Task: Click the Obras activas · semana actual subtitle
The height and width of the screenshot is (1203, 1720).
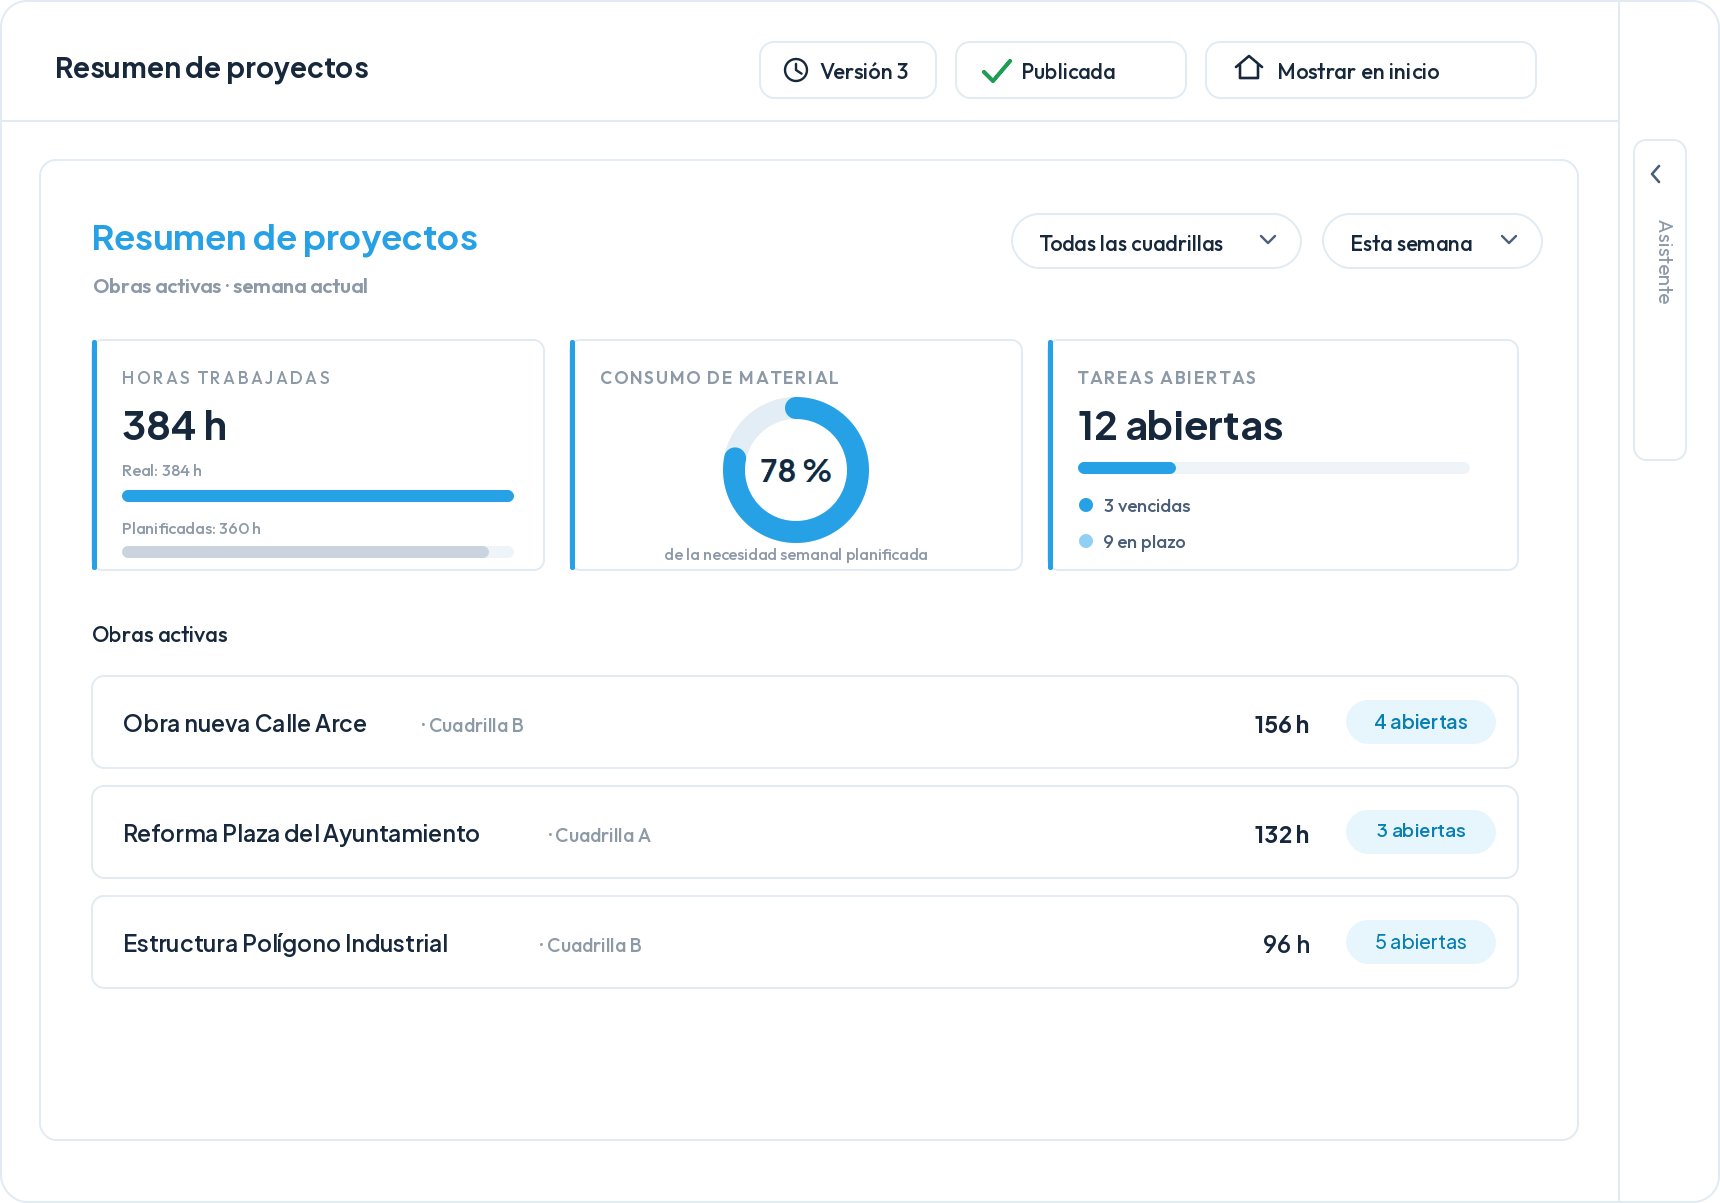Action: click(230, 286)
